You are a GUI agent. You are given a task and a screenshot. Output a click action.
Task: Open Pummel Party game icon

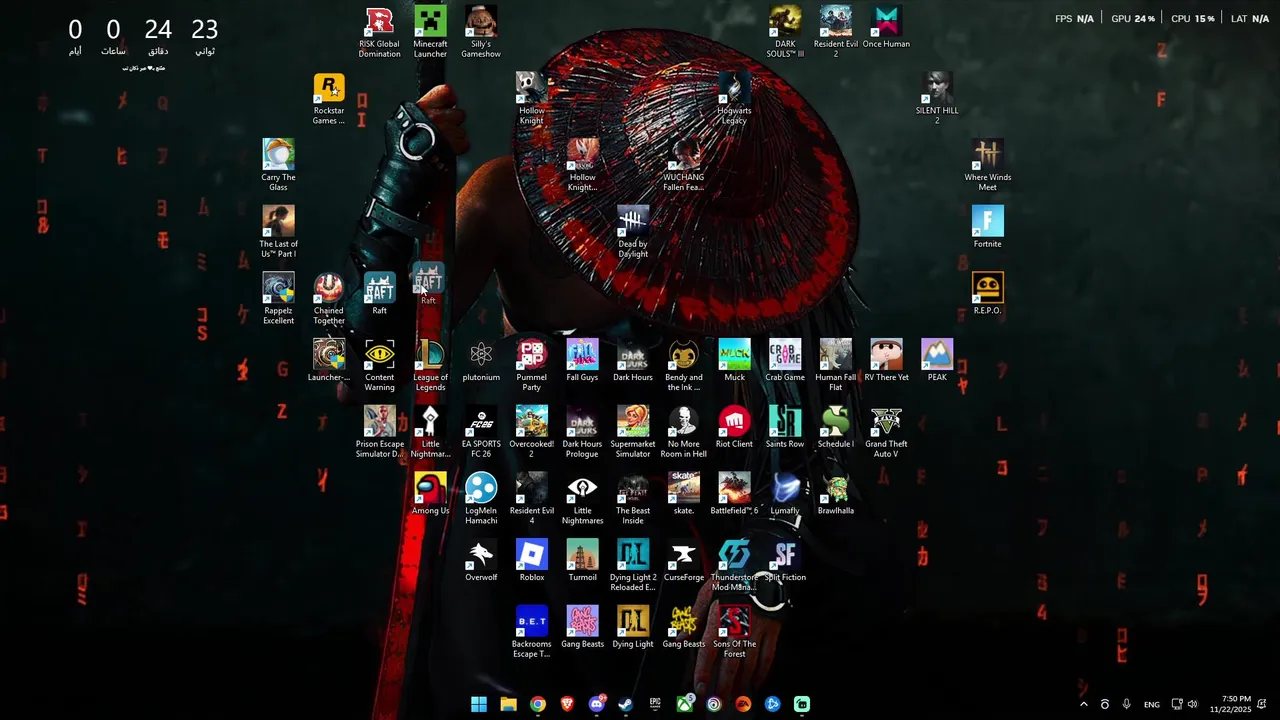coord(532,366)
